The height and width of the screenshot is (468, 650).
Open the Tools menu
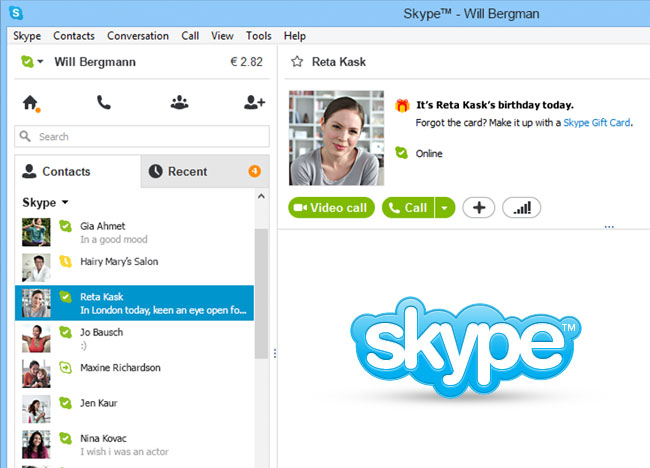pyautogui.click(x=258, y=36)
